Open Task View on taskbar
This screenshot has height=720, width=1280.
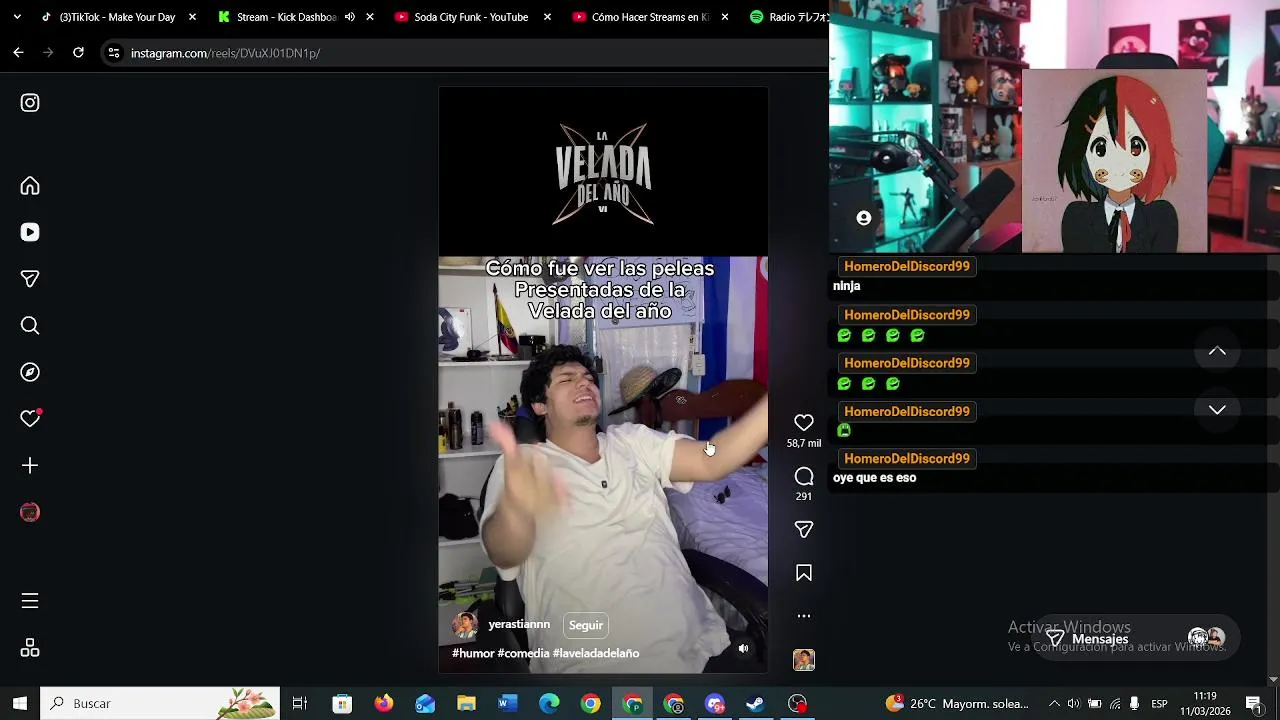[x=299, y=703]
